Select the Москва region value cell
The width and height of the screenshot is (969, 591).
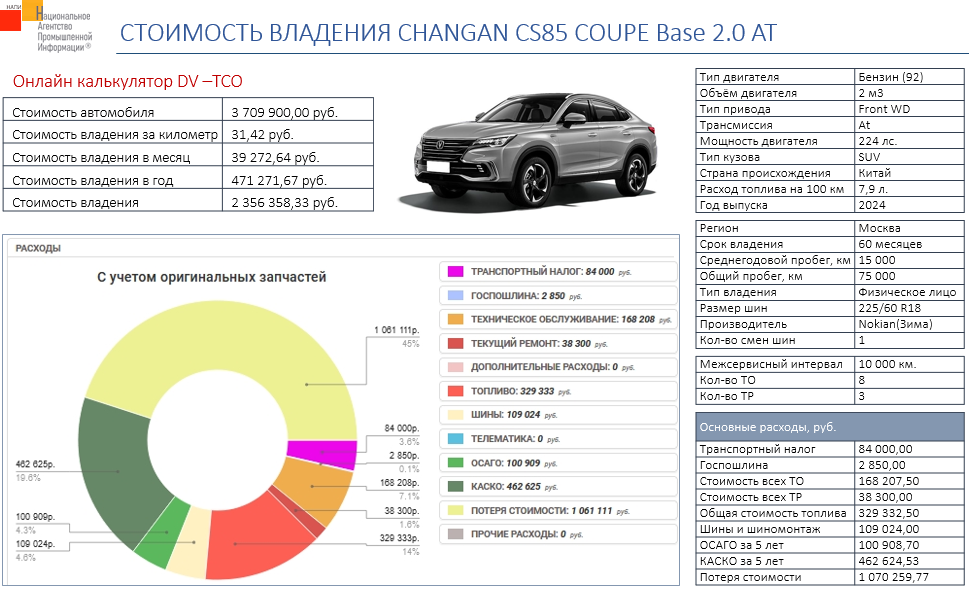[x=909, y=229]
